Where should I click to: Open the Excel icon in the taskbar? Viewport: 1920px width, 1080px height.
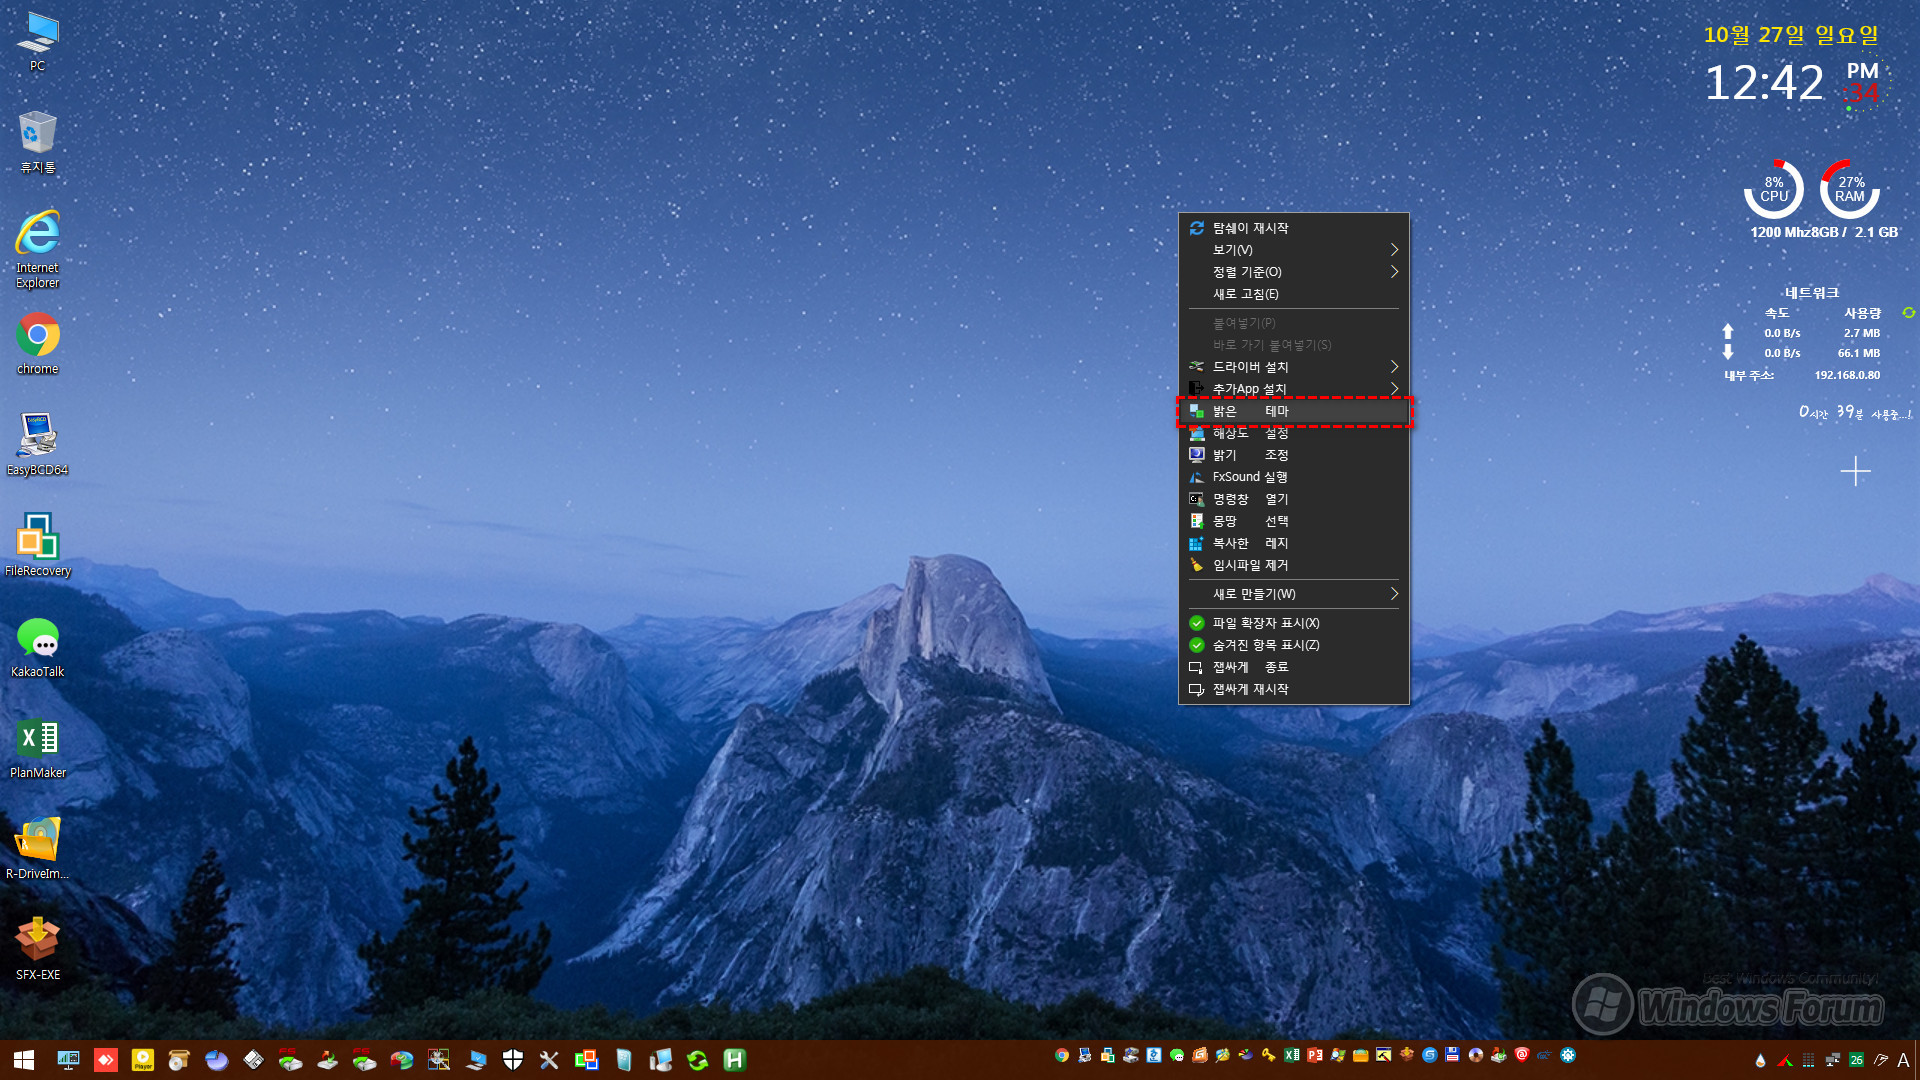pyautogui.click(x=1291, y=1055)
